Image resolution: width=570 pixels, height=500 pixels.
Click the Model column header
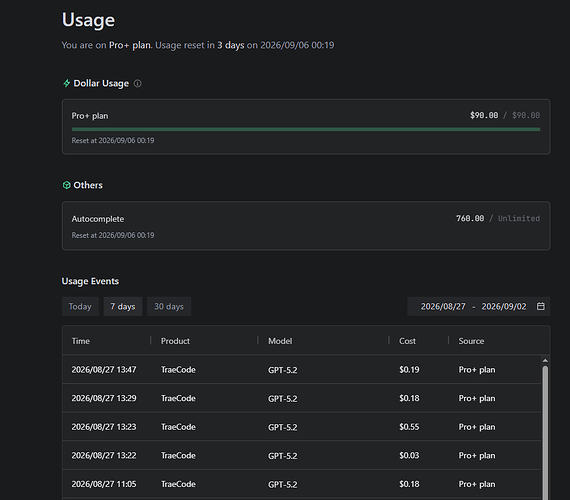(x=280, y=341)
